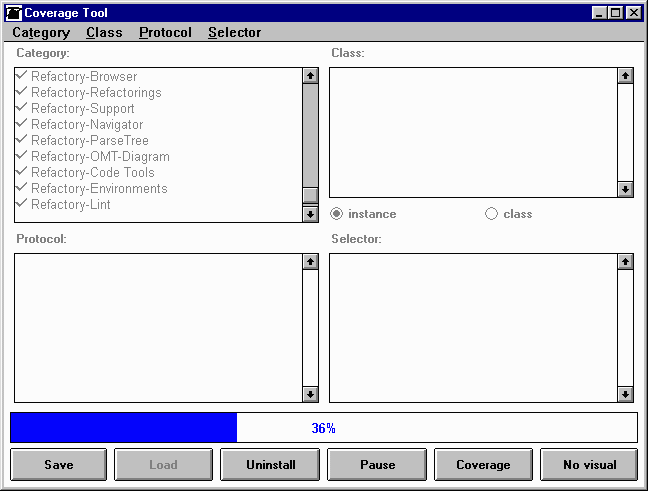
Task: Click the Load button
Action: point(164,465)
